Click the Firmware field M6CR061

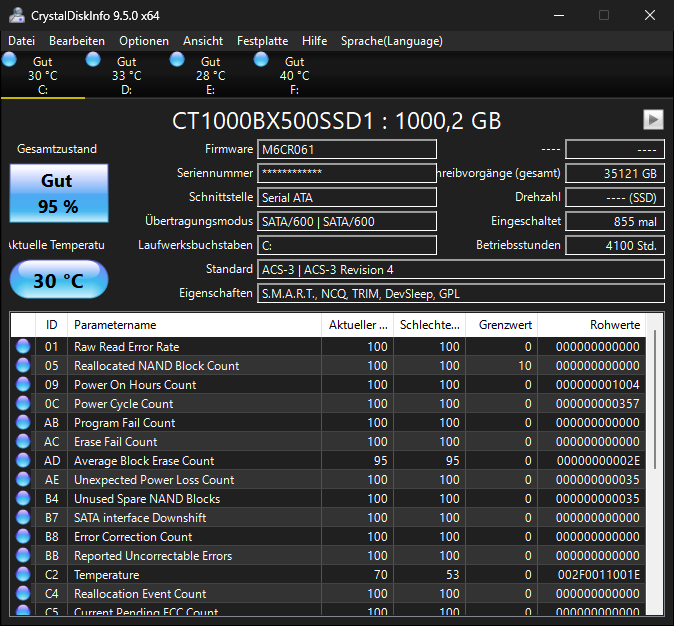[347, 150]
